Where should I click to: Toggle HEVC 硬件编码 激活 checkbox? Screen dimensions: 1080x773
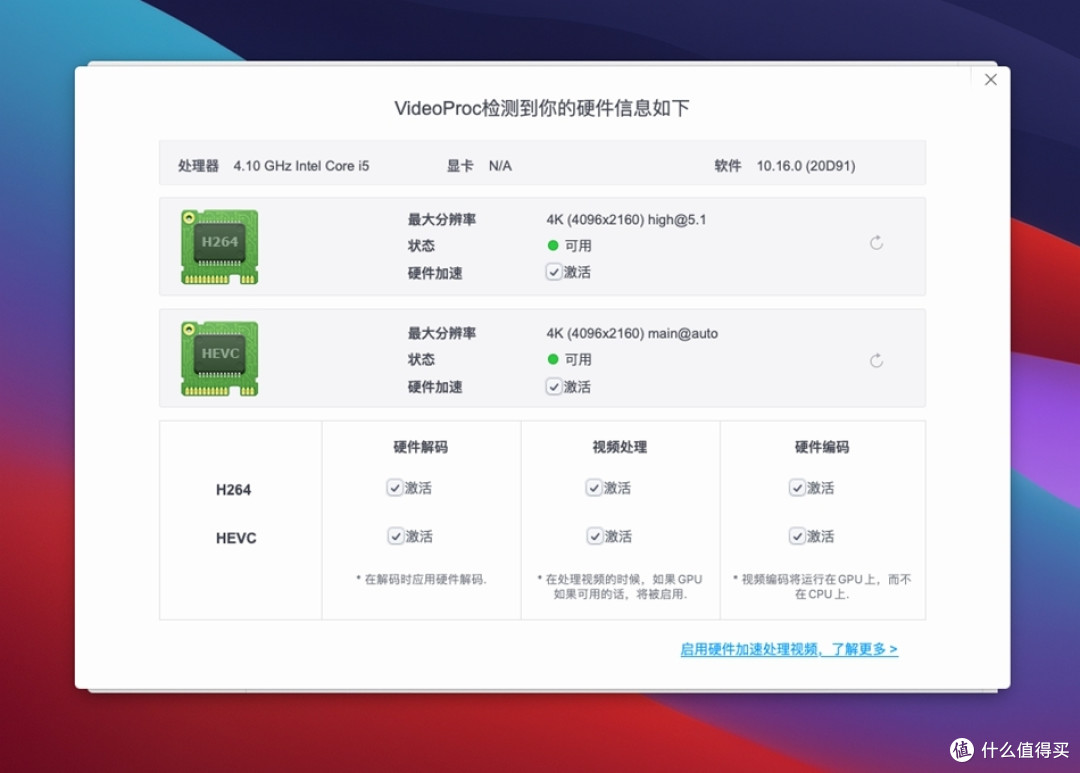click(797, 536)
